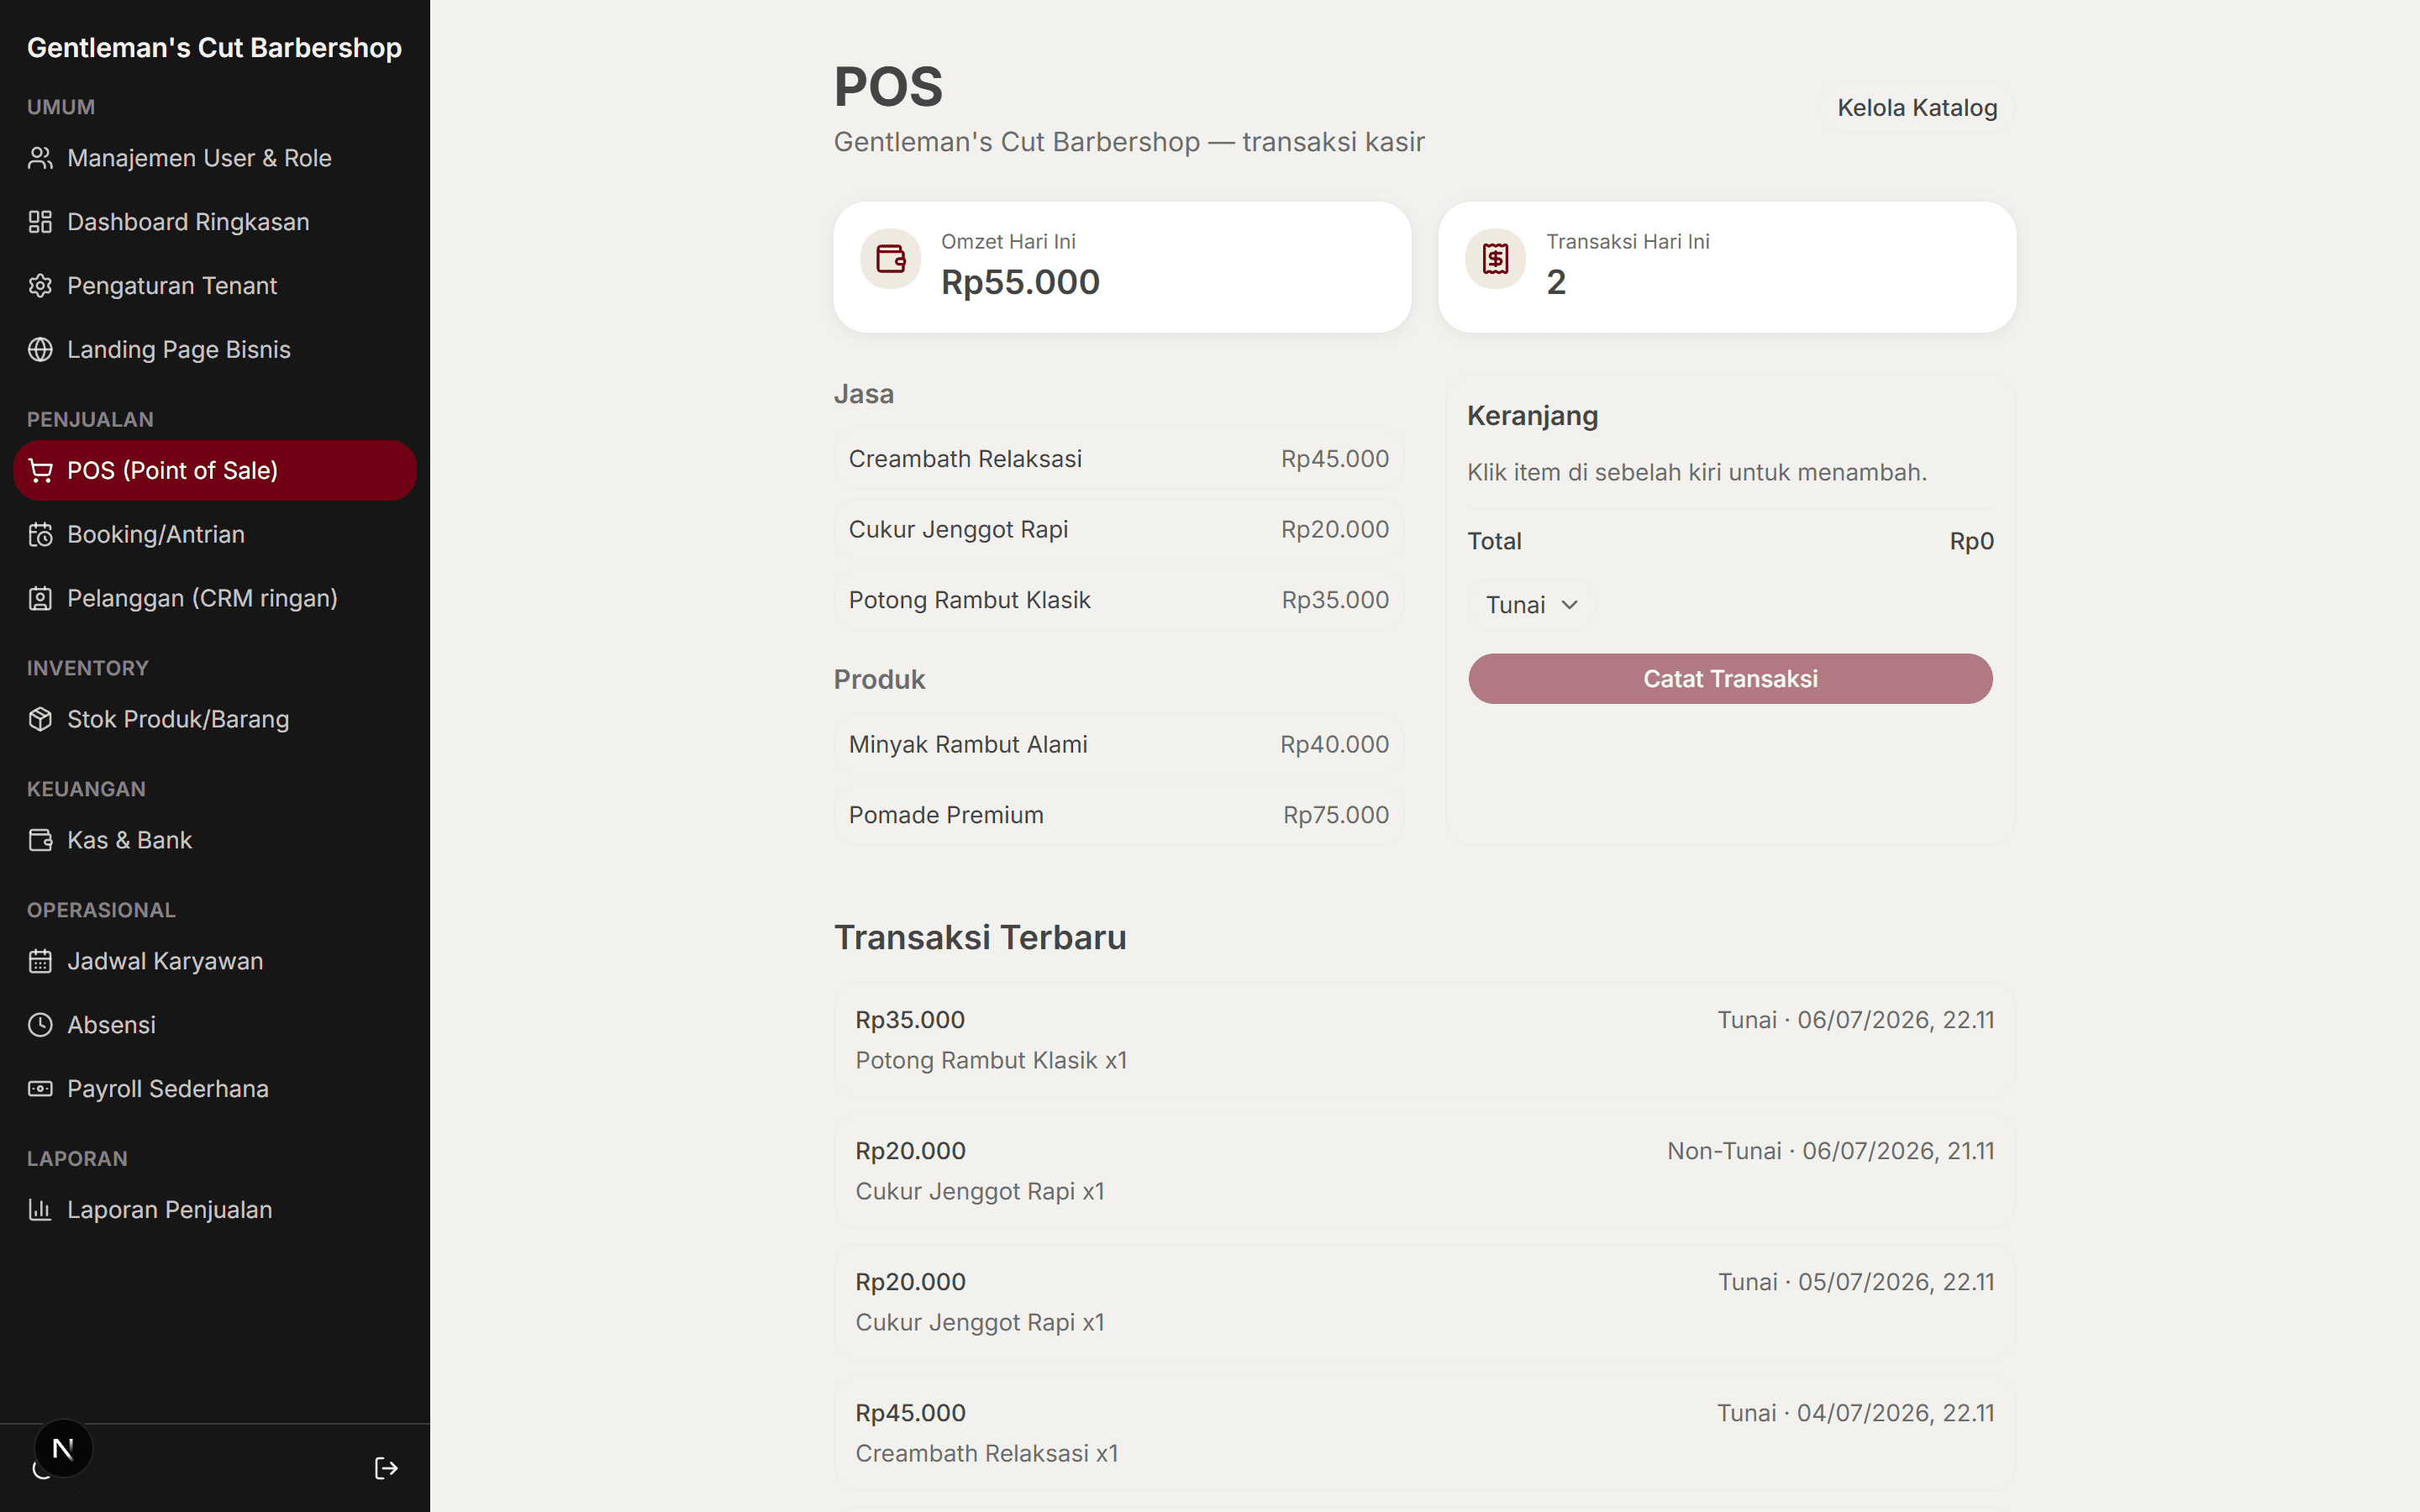The image size is (2420, 1512).
Task: Open the Tunai payment method dropdown
Action: [x=1531, y=605]
